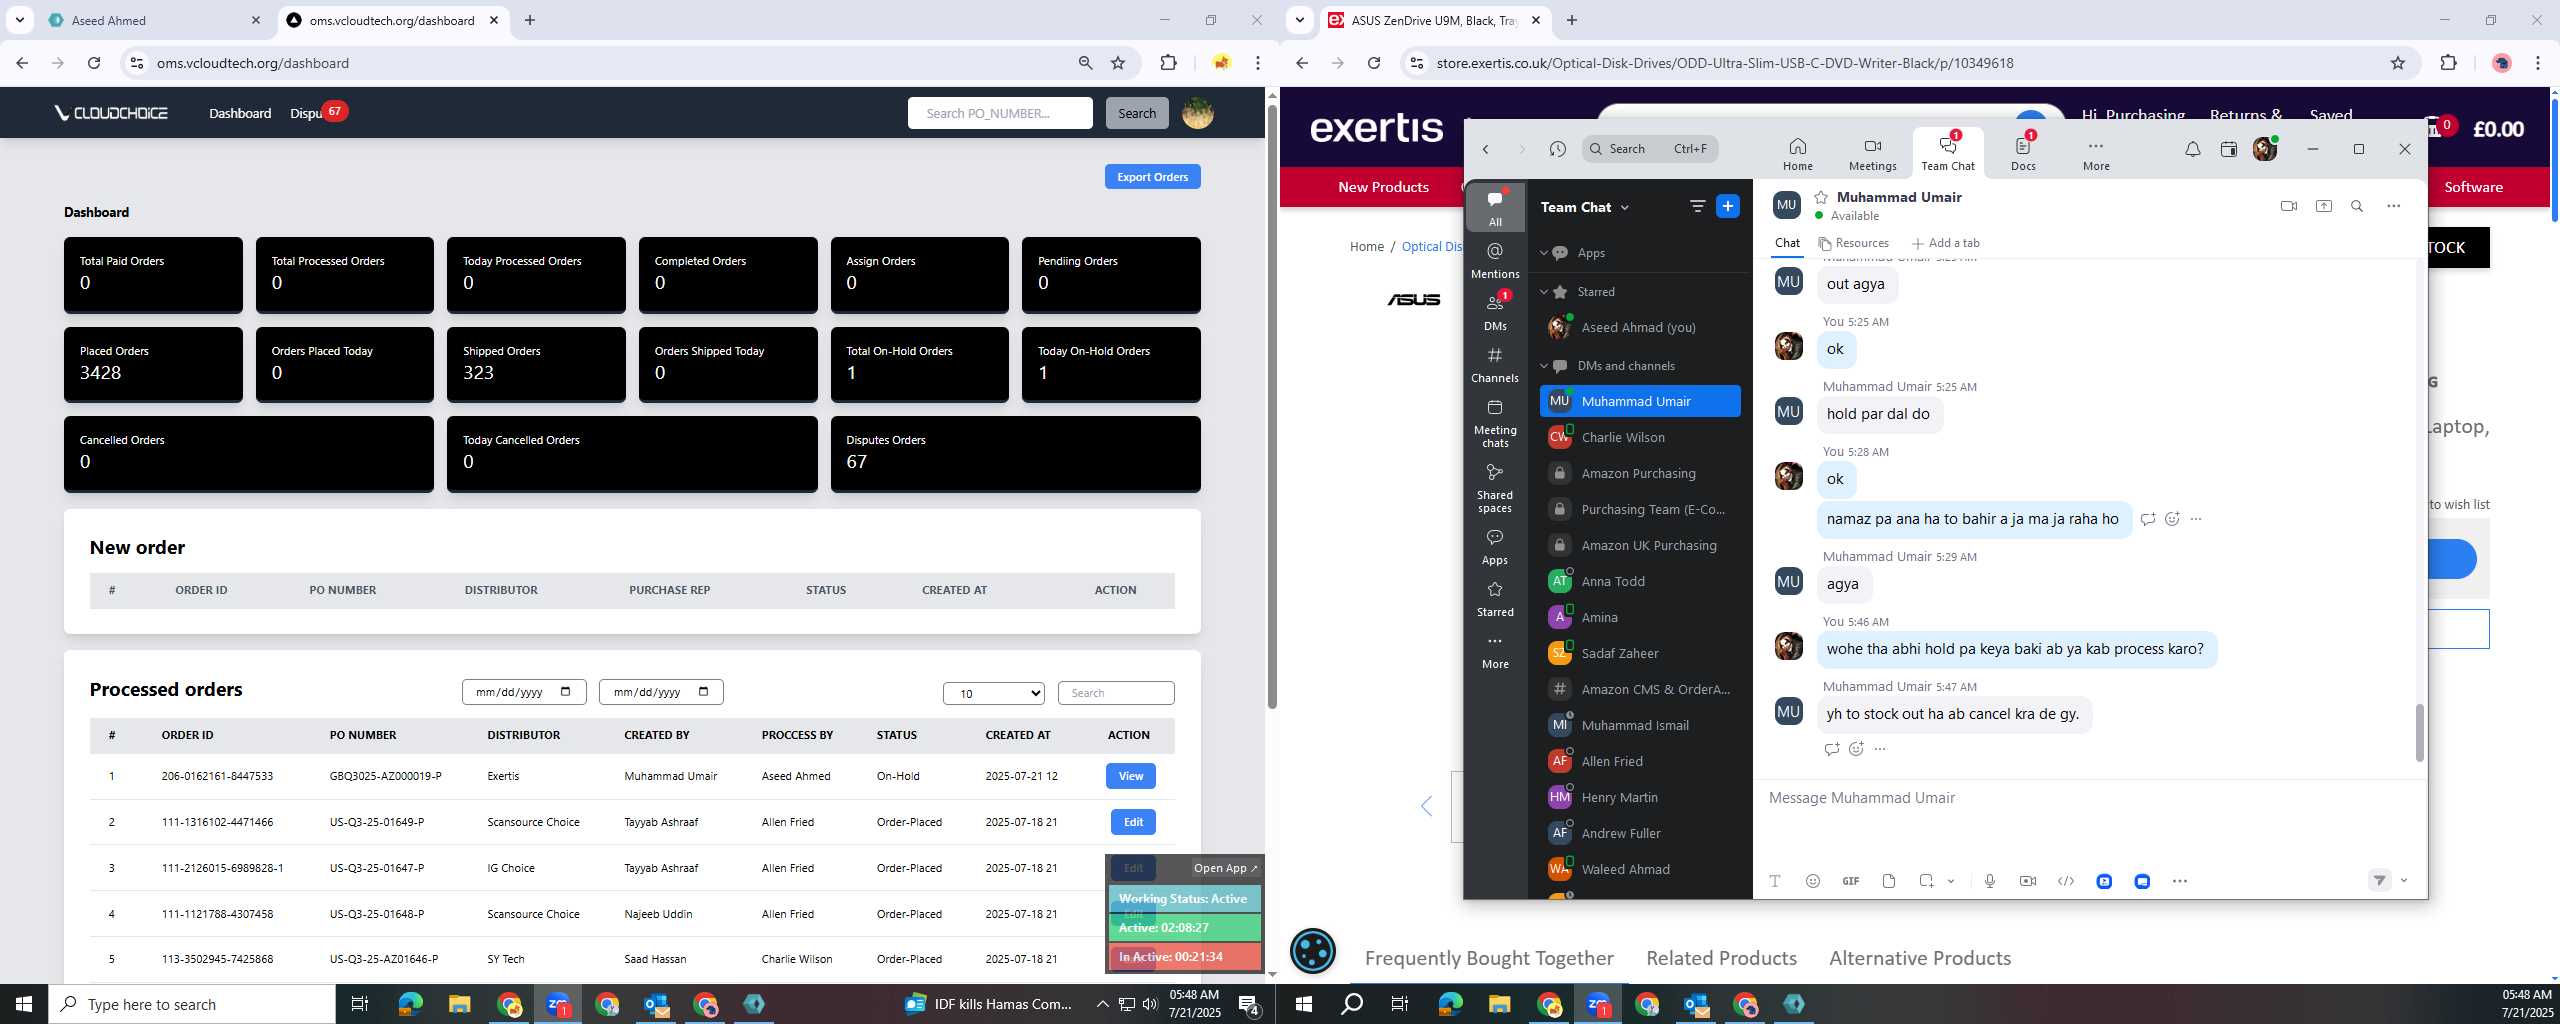Open screenshot options dropdown arrow in composer

click(1951, 881)
